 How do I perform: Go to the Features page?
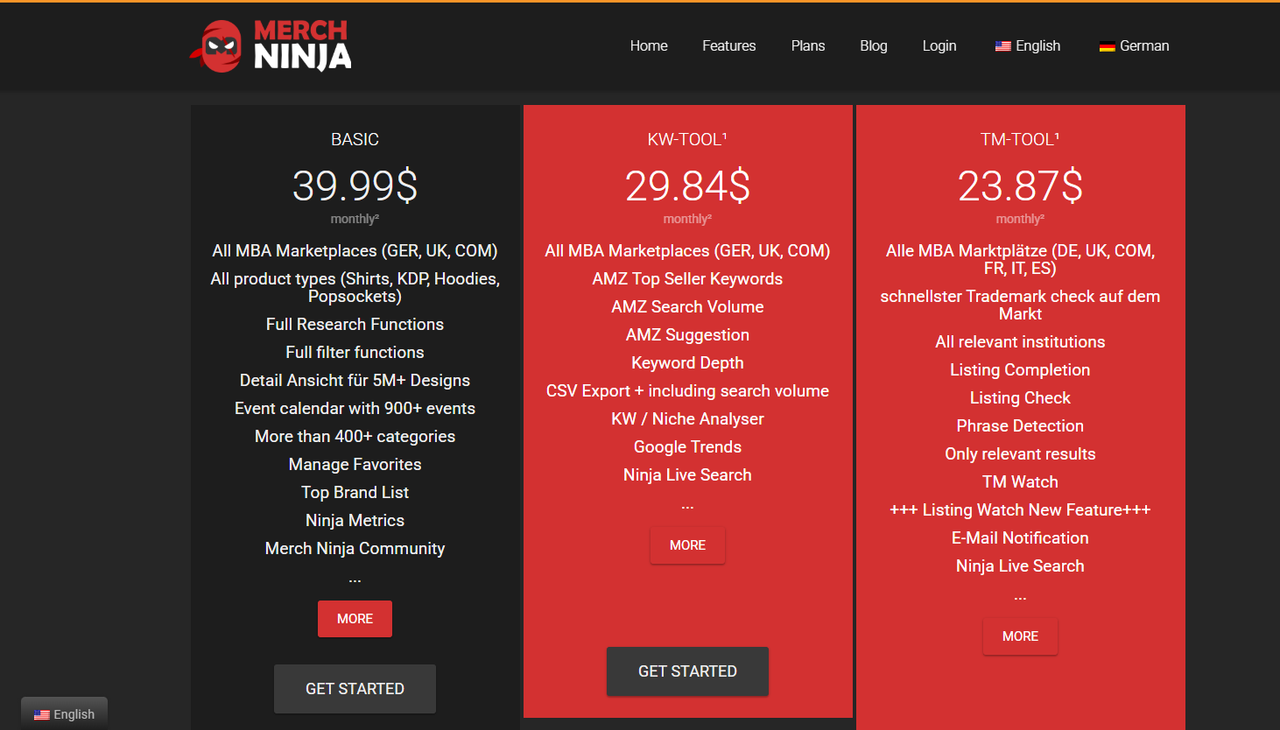tap(729, 46)
